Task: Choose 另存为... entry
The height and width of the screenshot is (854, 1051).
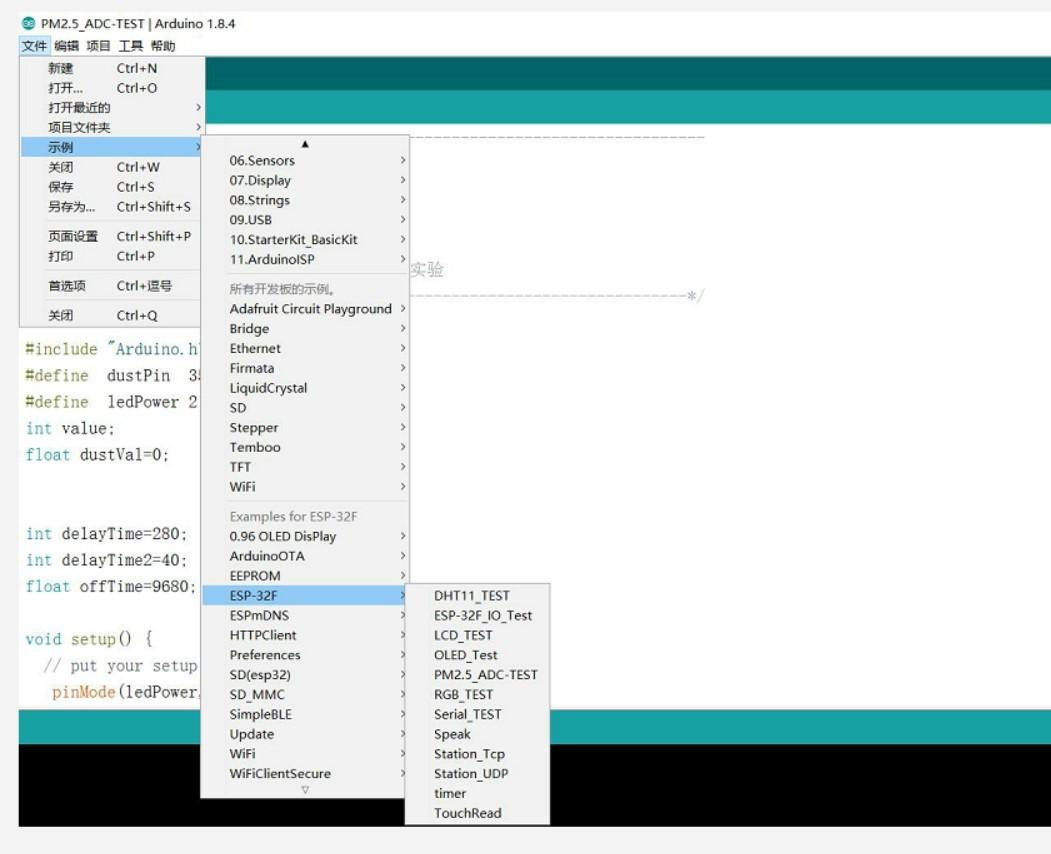Action: (x=111, y=206)
